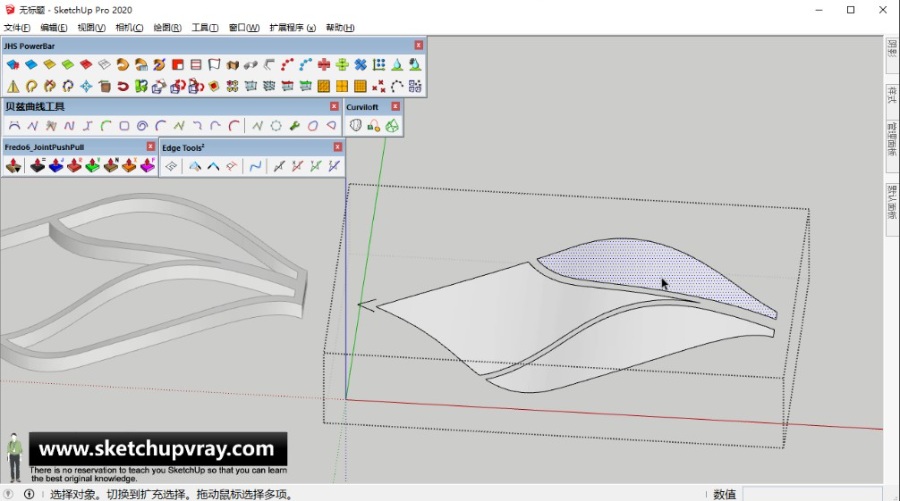Select the orange Extrude Push Pull (X) tool
Image resolution: width=900 pixels, height=501 pixels.
pos(129,166)
